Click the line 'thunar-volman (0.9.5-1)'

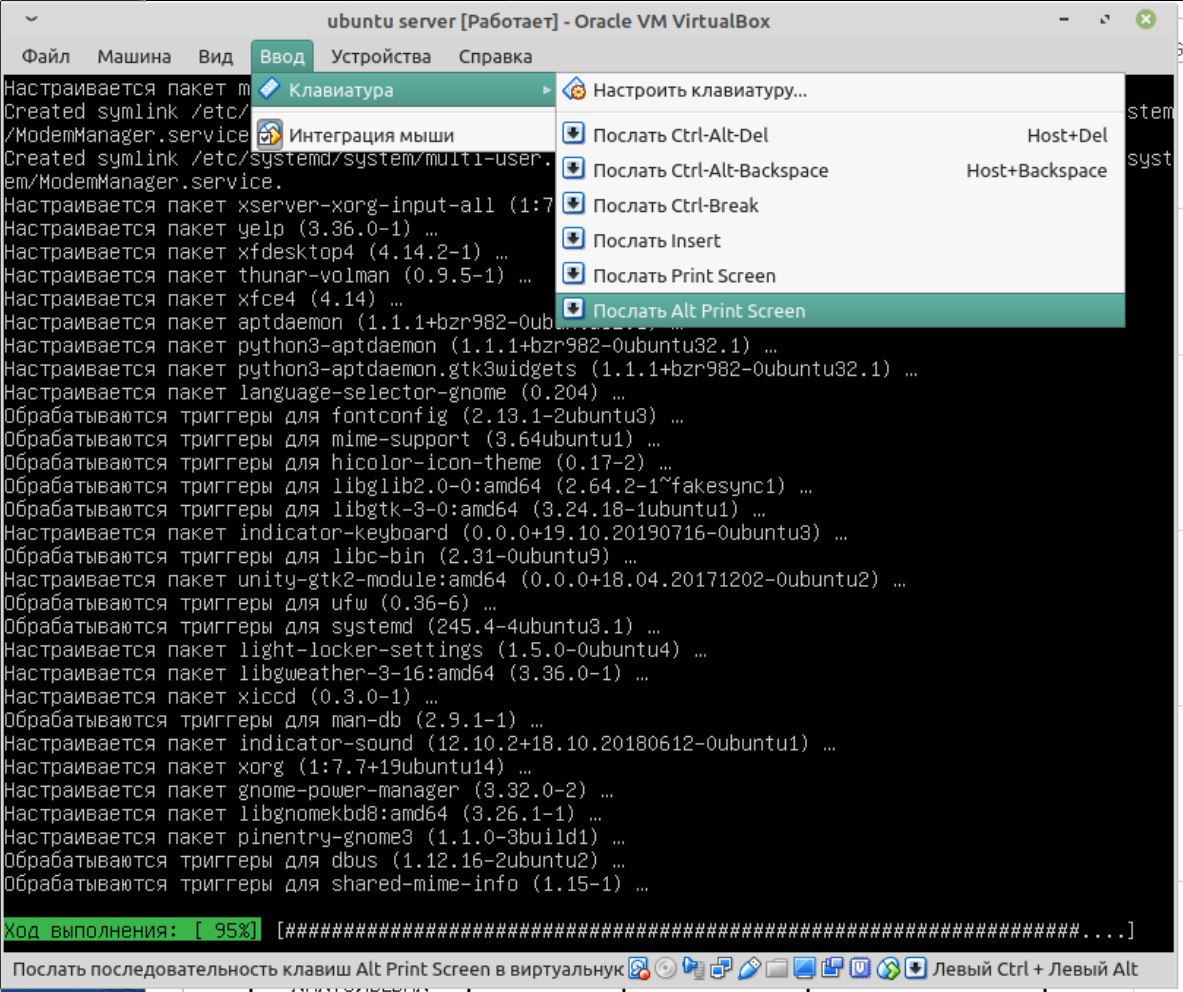click(x=267, y=275)
